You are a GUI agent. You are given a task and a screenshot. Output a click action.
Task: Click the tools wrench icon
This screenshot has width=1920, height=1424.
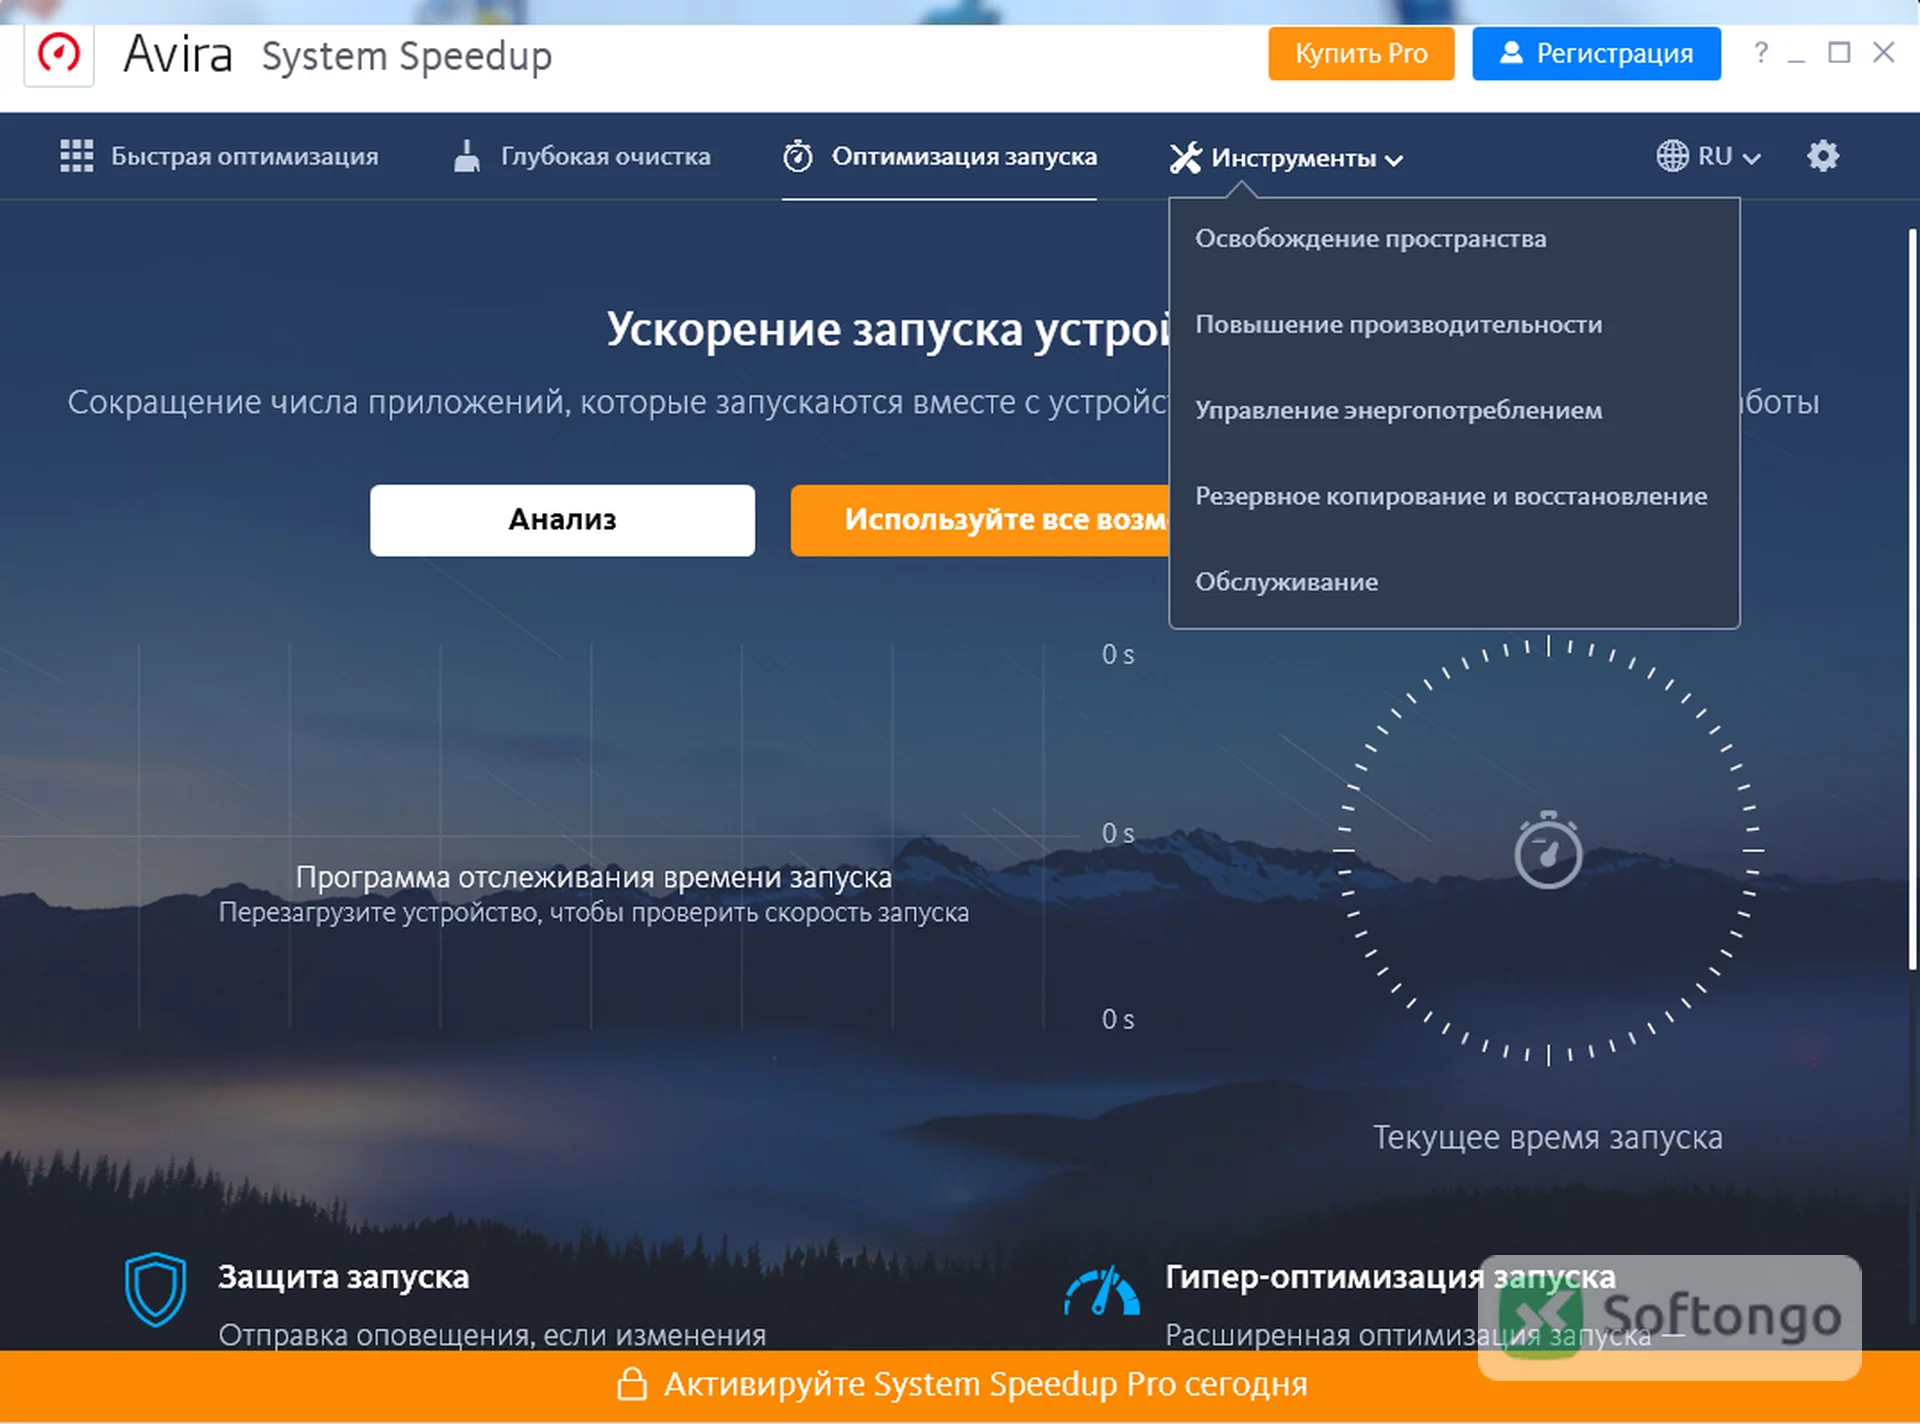[1186, 158]
